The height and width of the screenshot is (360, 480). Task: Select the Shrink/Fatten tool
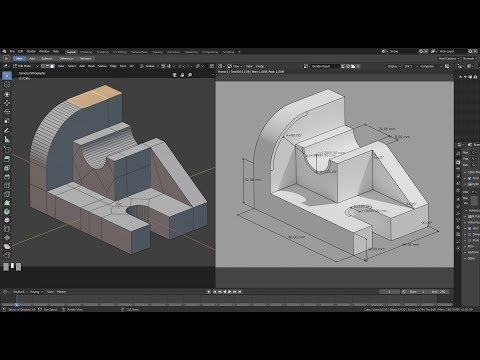[x=7, y=238]
